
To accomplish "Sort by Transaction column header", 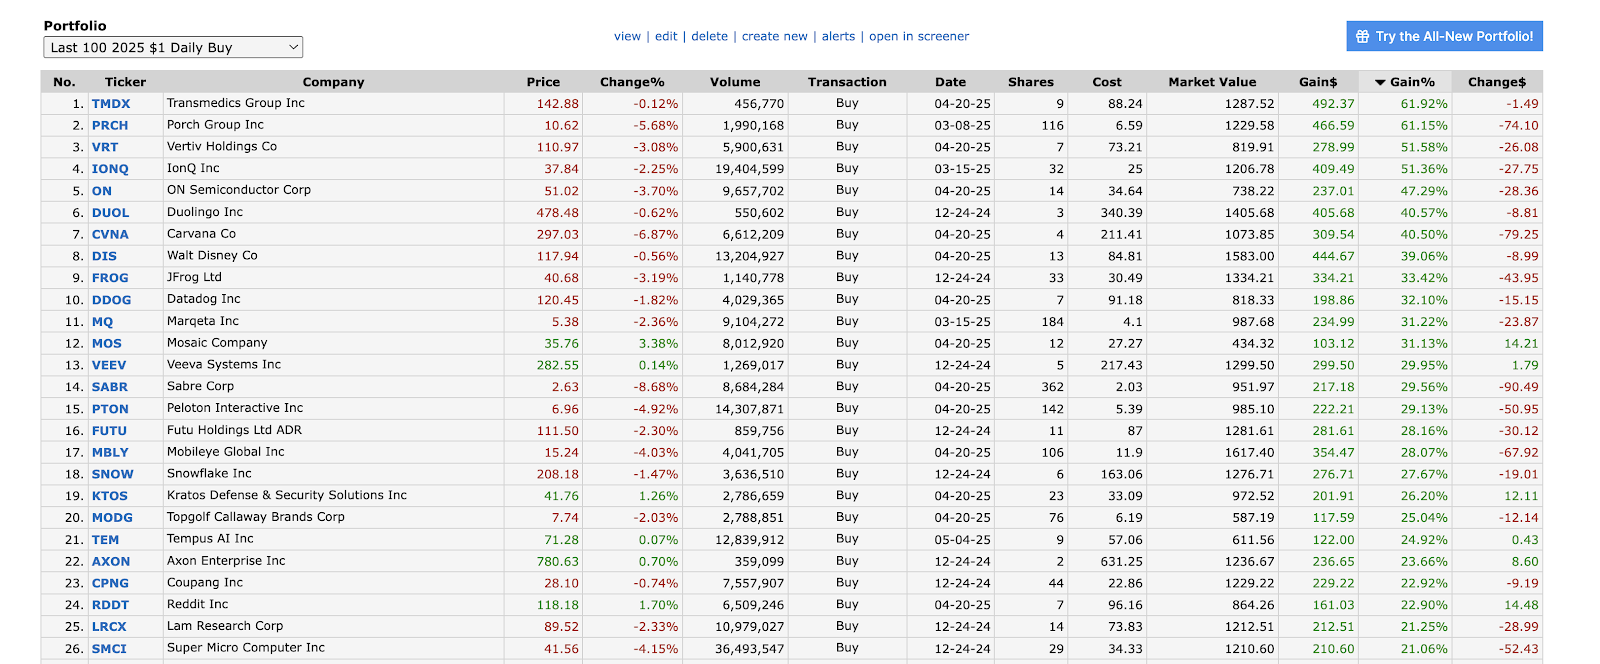I will pyautogui.click(x=847, y=82).
